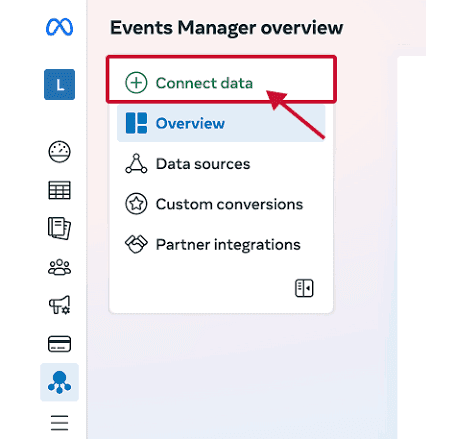Screen dimensions: 455x439
Task: Open the blue L account avatar
Action: [59, 84]
